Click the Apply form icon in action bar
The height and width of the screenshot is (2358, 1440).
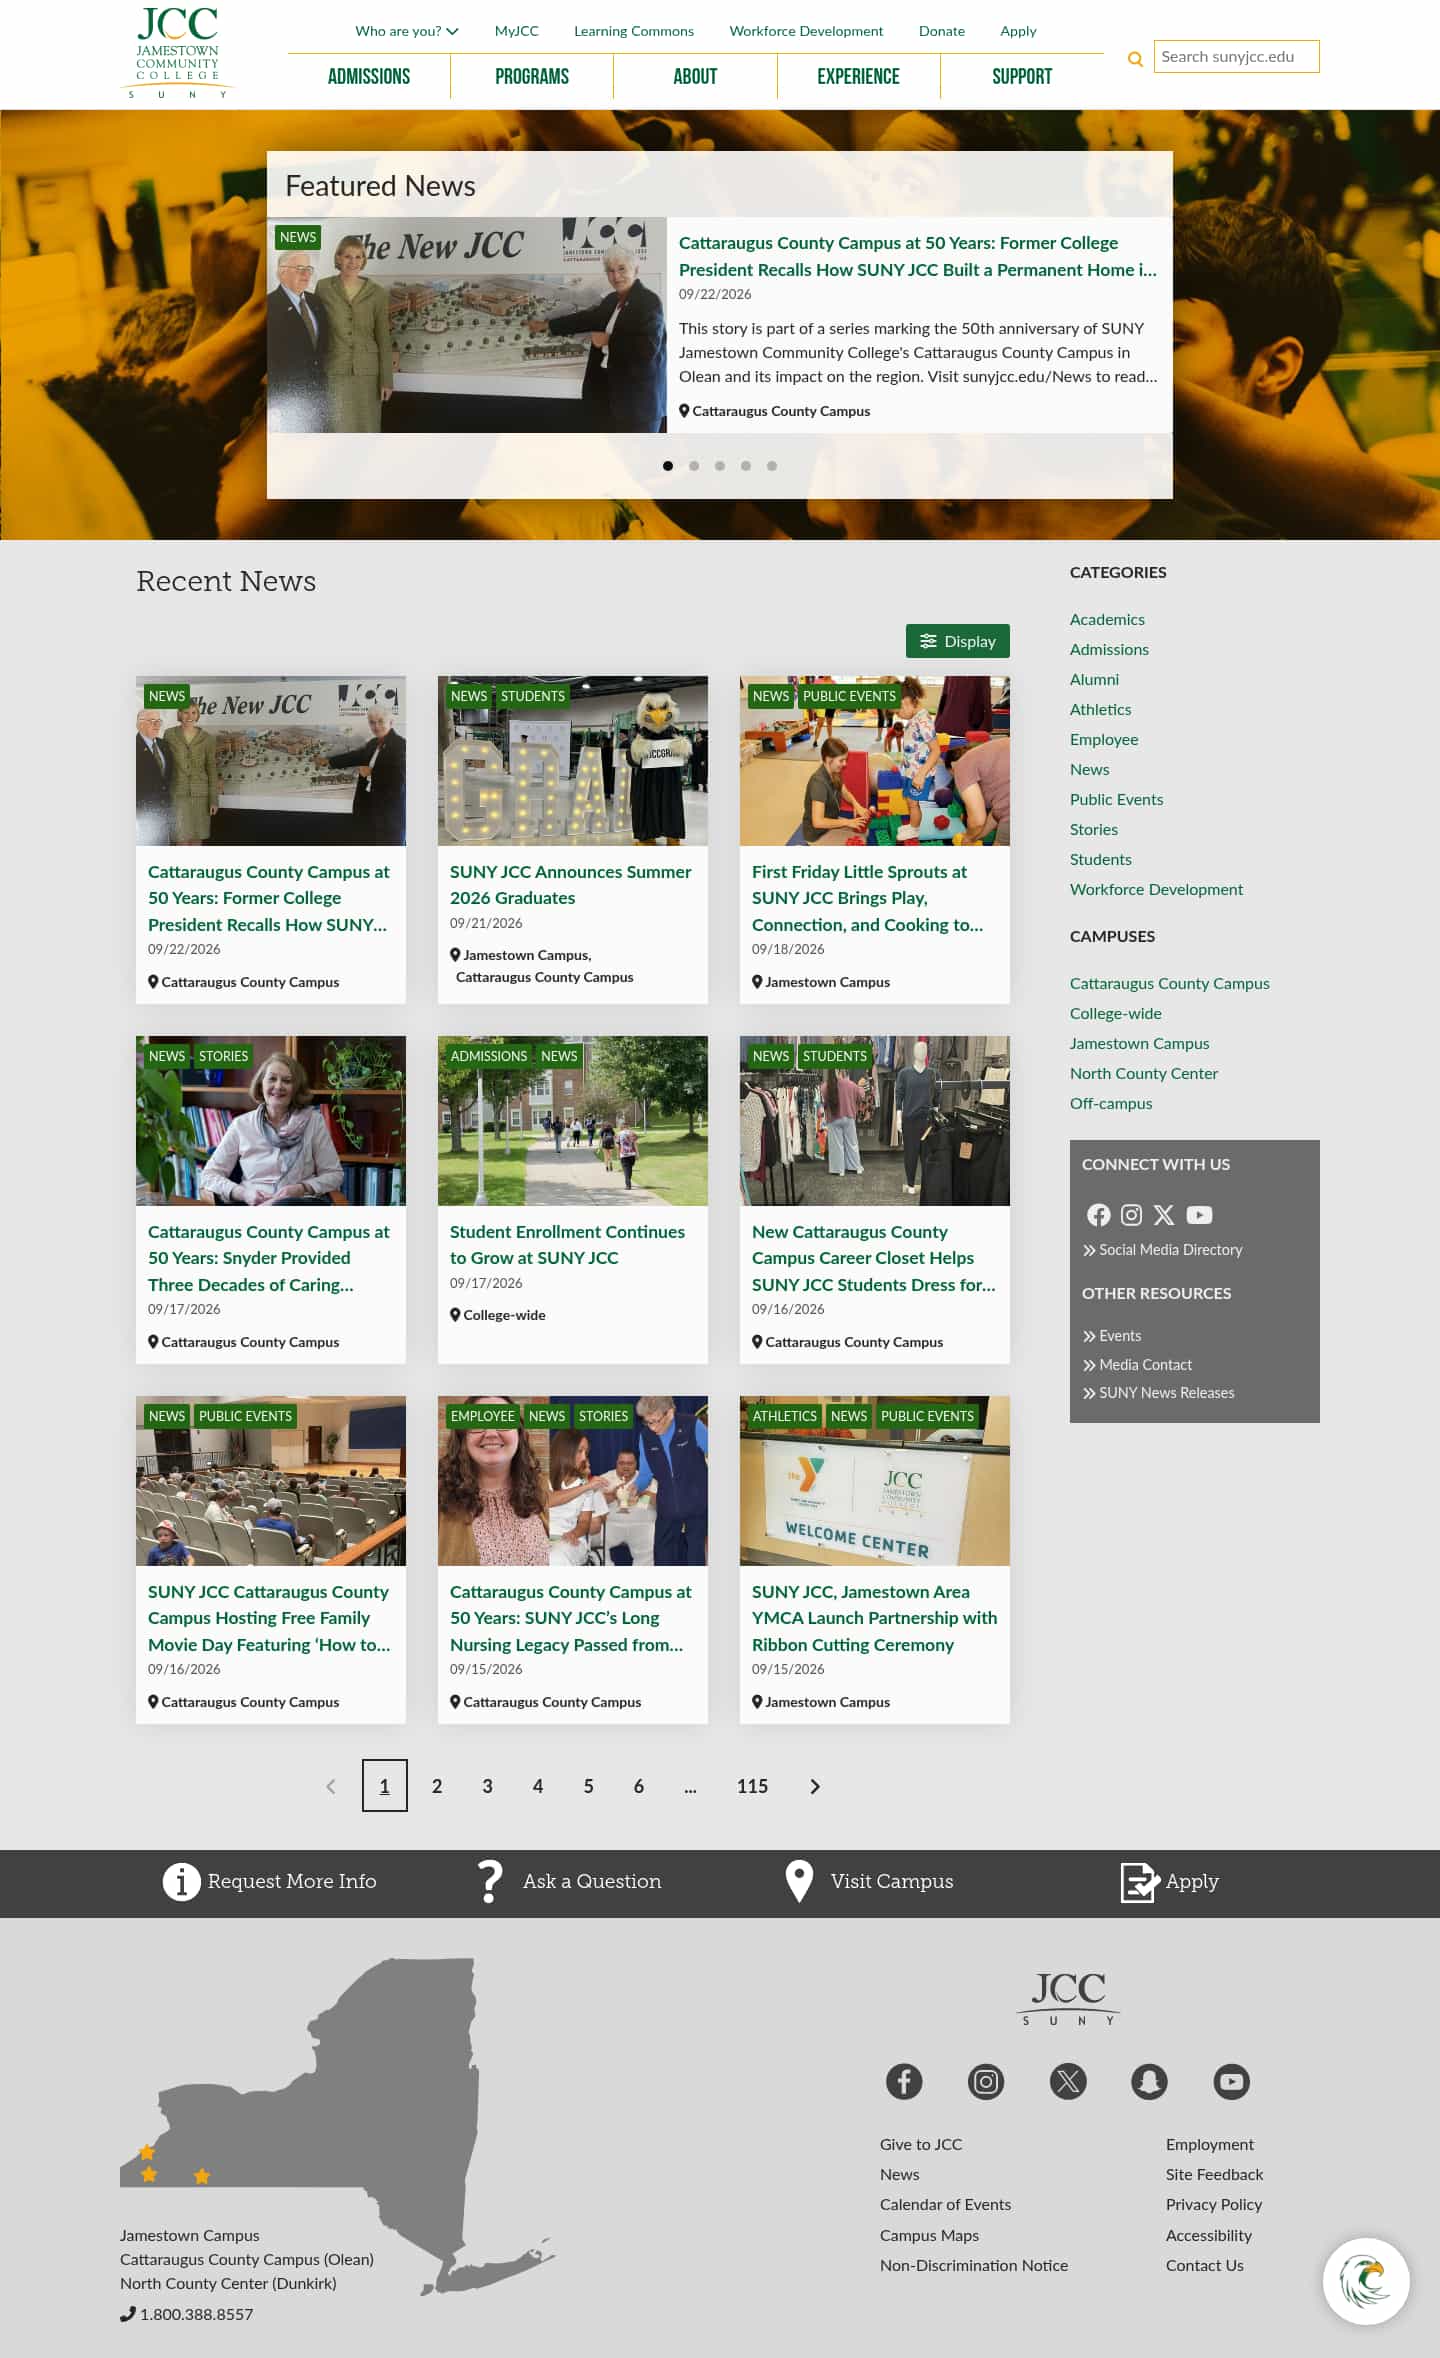click(1140, 1882)
